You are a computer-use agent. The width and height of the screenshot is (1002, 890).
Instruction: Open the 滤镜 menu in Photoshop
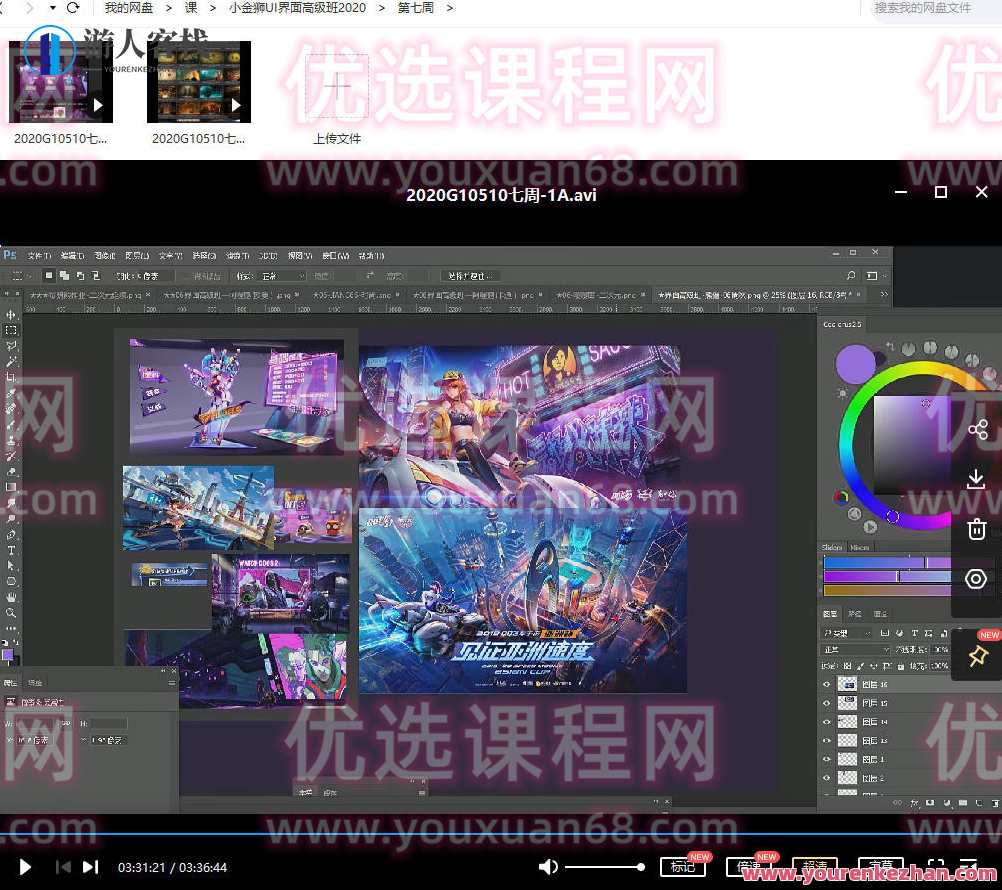click(x=236, y=257)
